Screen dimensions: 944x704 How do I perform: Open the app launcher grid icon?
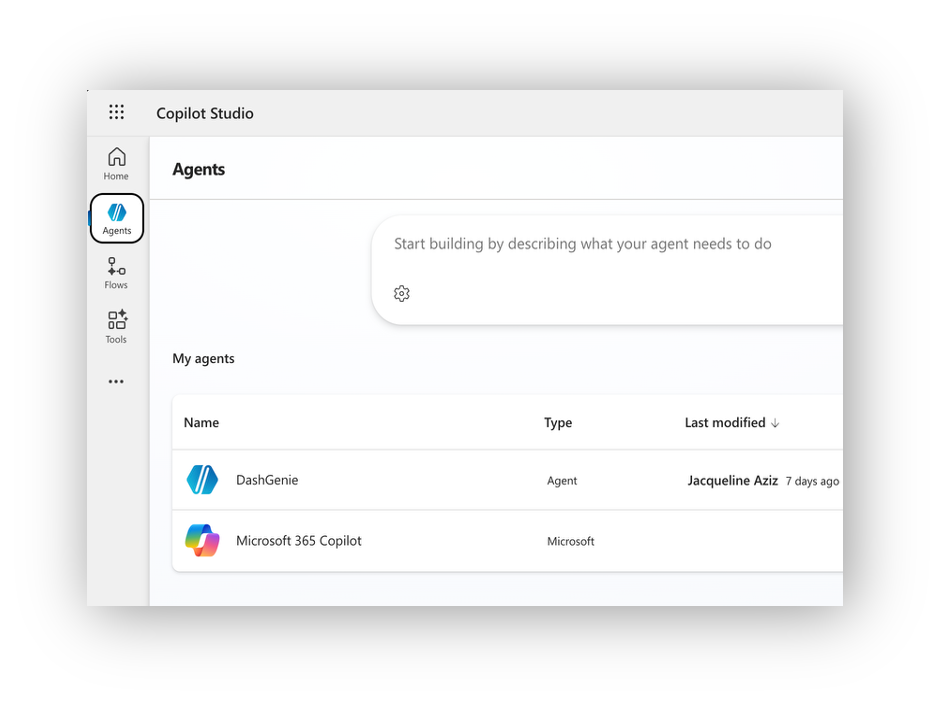(x=116, y=112)
